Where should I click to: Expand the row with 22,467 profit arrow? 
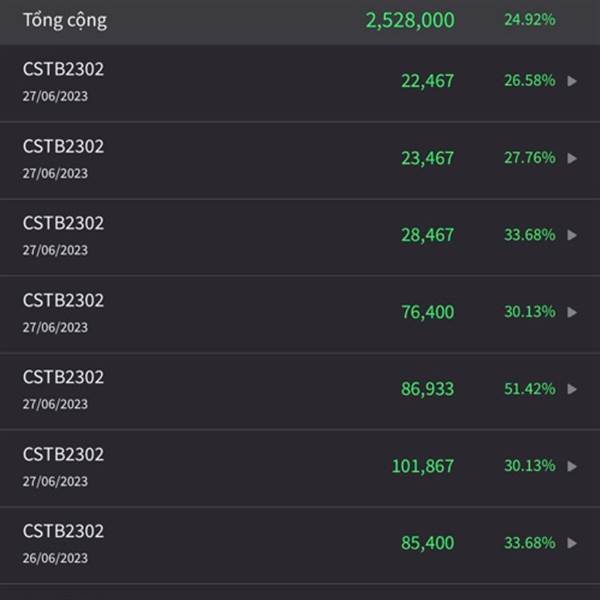pyautogui.click(x=572, y=81)
